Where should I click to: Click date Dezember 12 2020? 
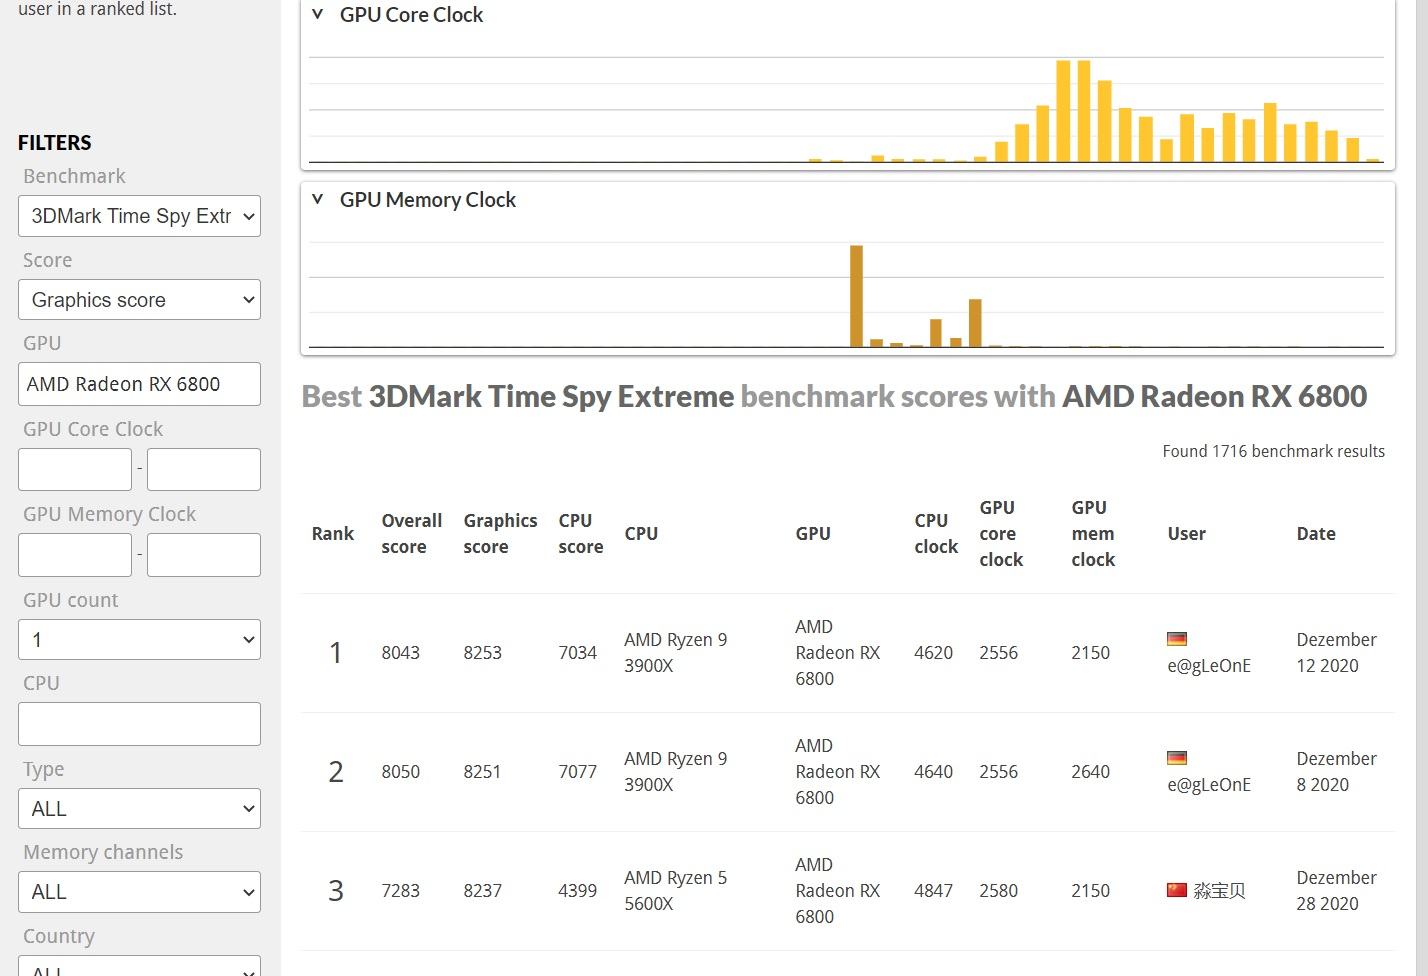tap(1336, 653)
